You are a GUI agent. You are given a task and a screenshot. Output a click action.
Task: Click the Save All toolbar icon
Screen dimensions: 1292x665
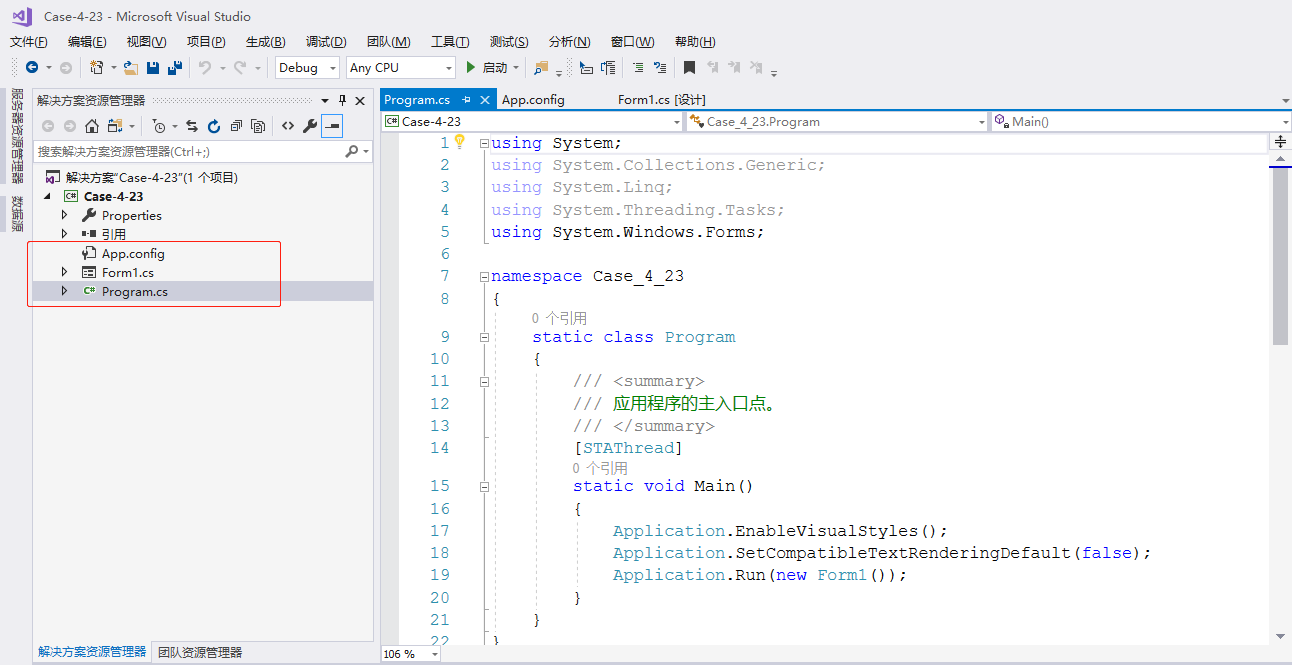[175, 68]
